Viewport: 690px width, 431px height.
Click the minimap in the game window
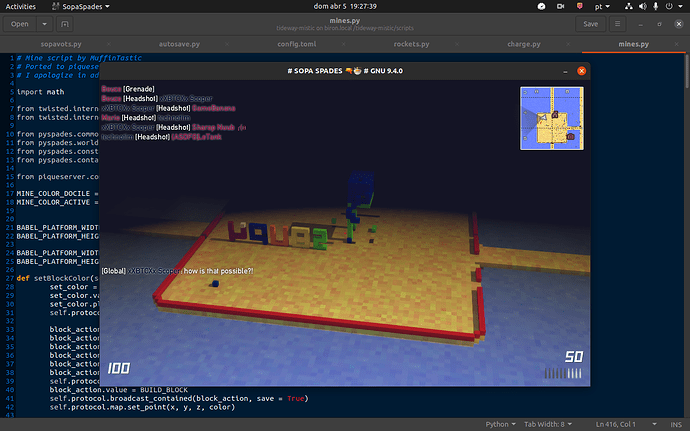tap(551, 118)
